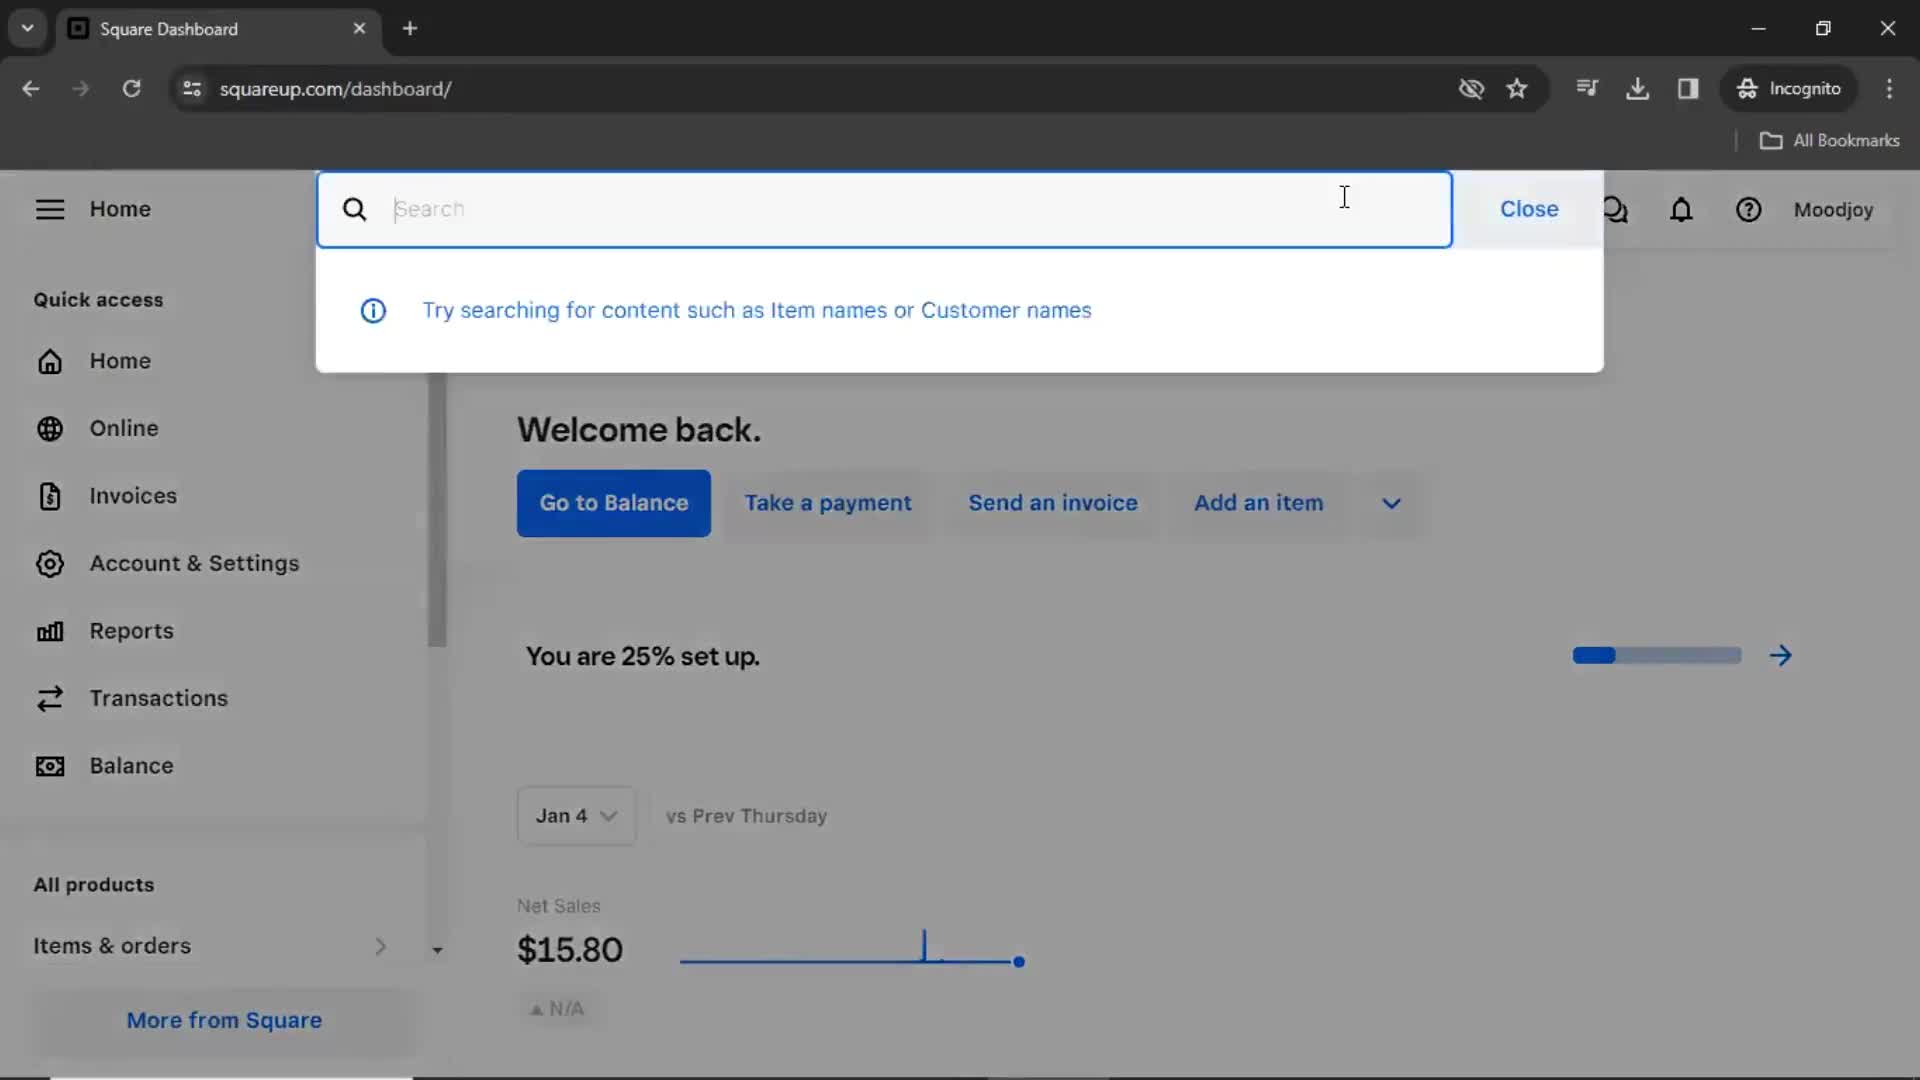Click the Invoices document icon
The image size is (1920, 1080).
(50, 496)
